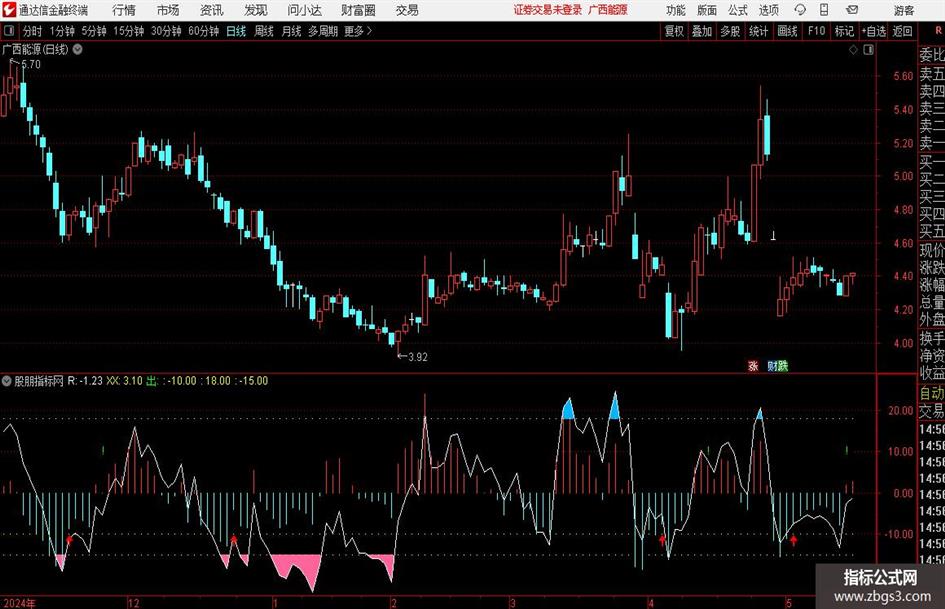Click the 5.00 price axis label
Viewport: 945px width, 609px height.
903,177
